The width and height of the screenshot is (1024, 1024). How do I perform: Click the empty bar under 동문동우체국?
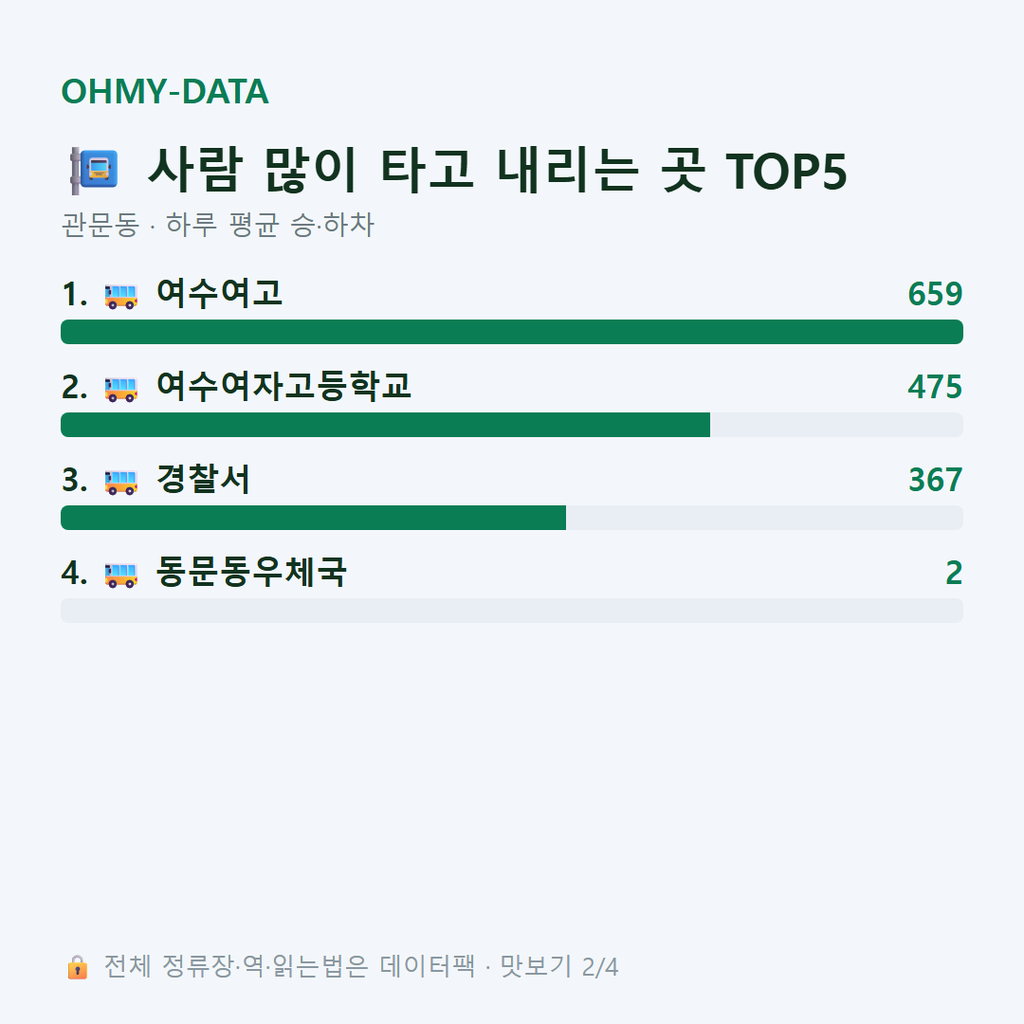tap(512, 611)
